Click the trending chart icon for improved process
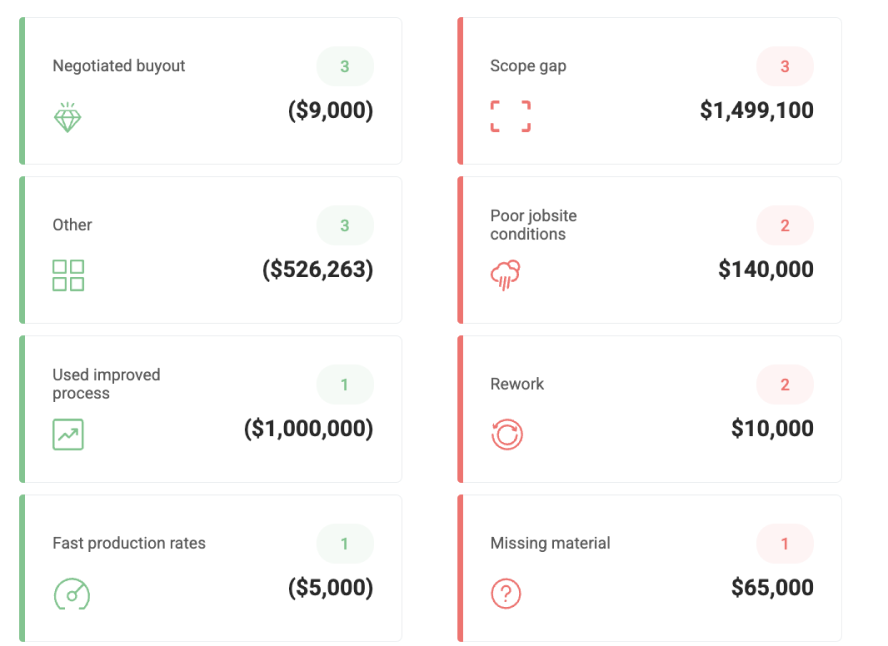The height and width of the screenshot is (646, 888). click(68, 434)
